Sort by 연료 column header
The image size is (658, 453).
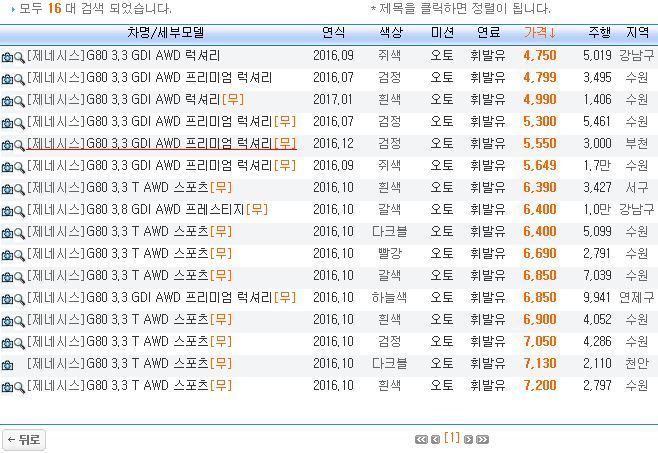coord(488,33)
